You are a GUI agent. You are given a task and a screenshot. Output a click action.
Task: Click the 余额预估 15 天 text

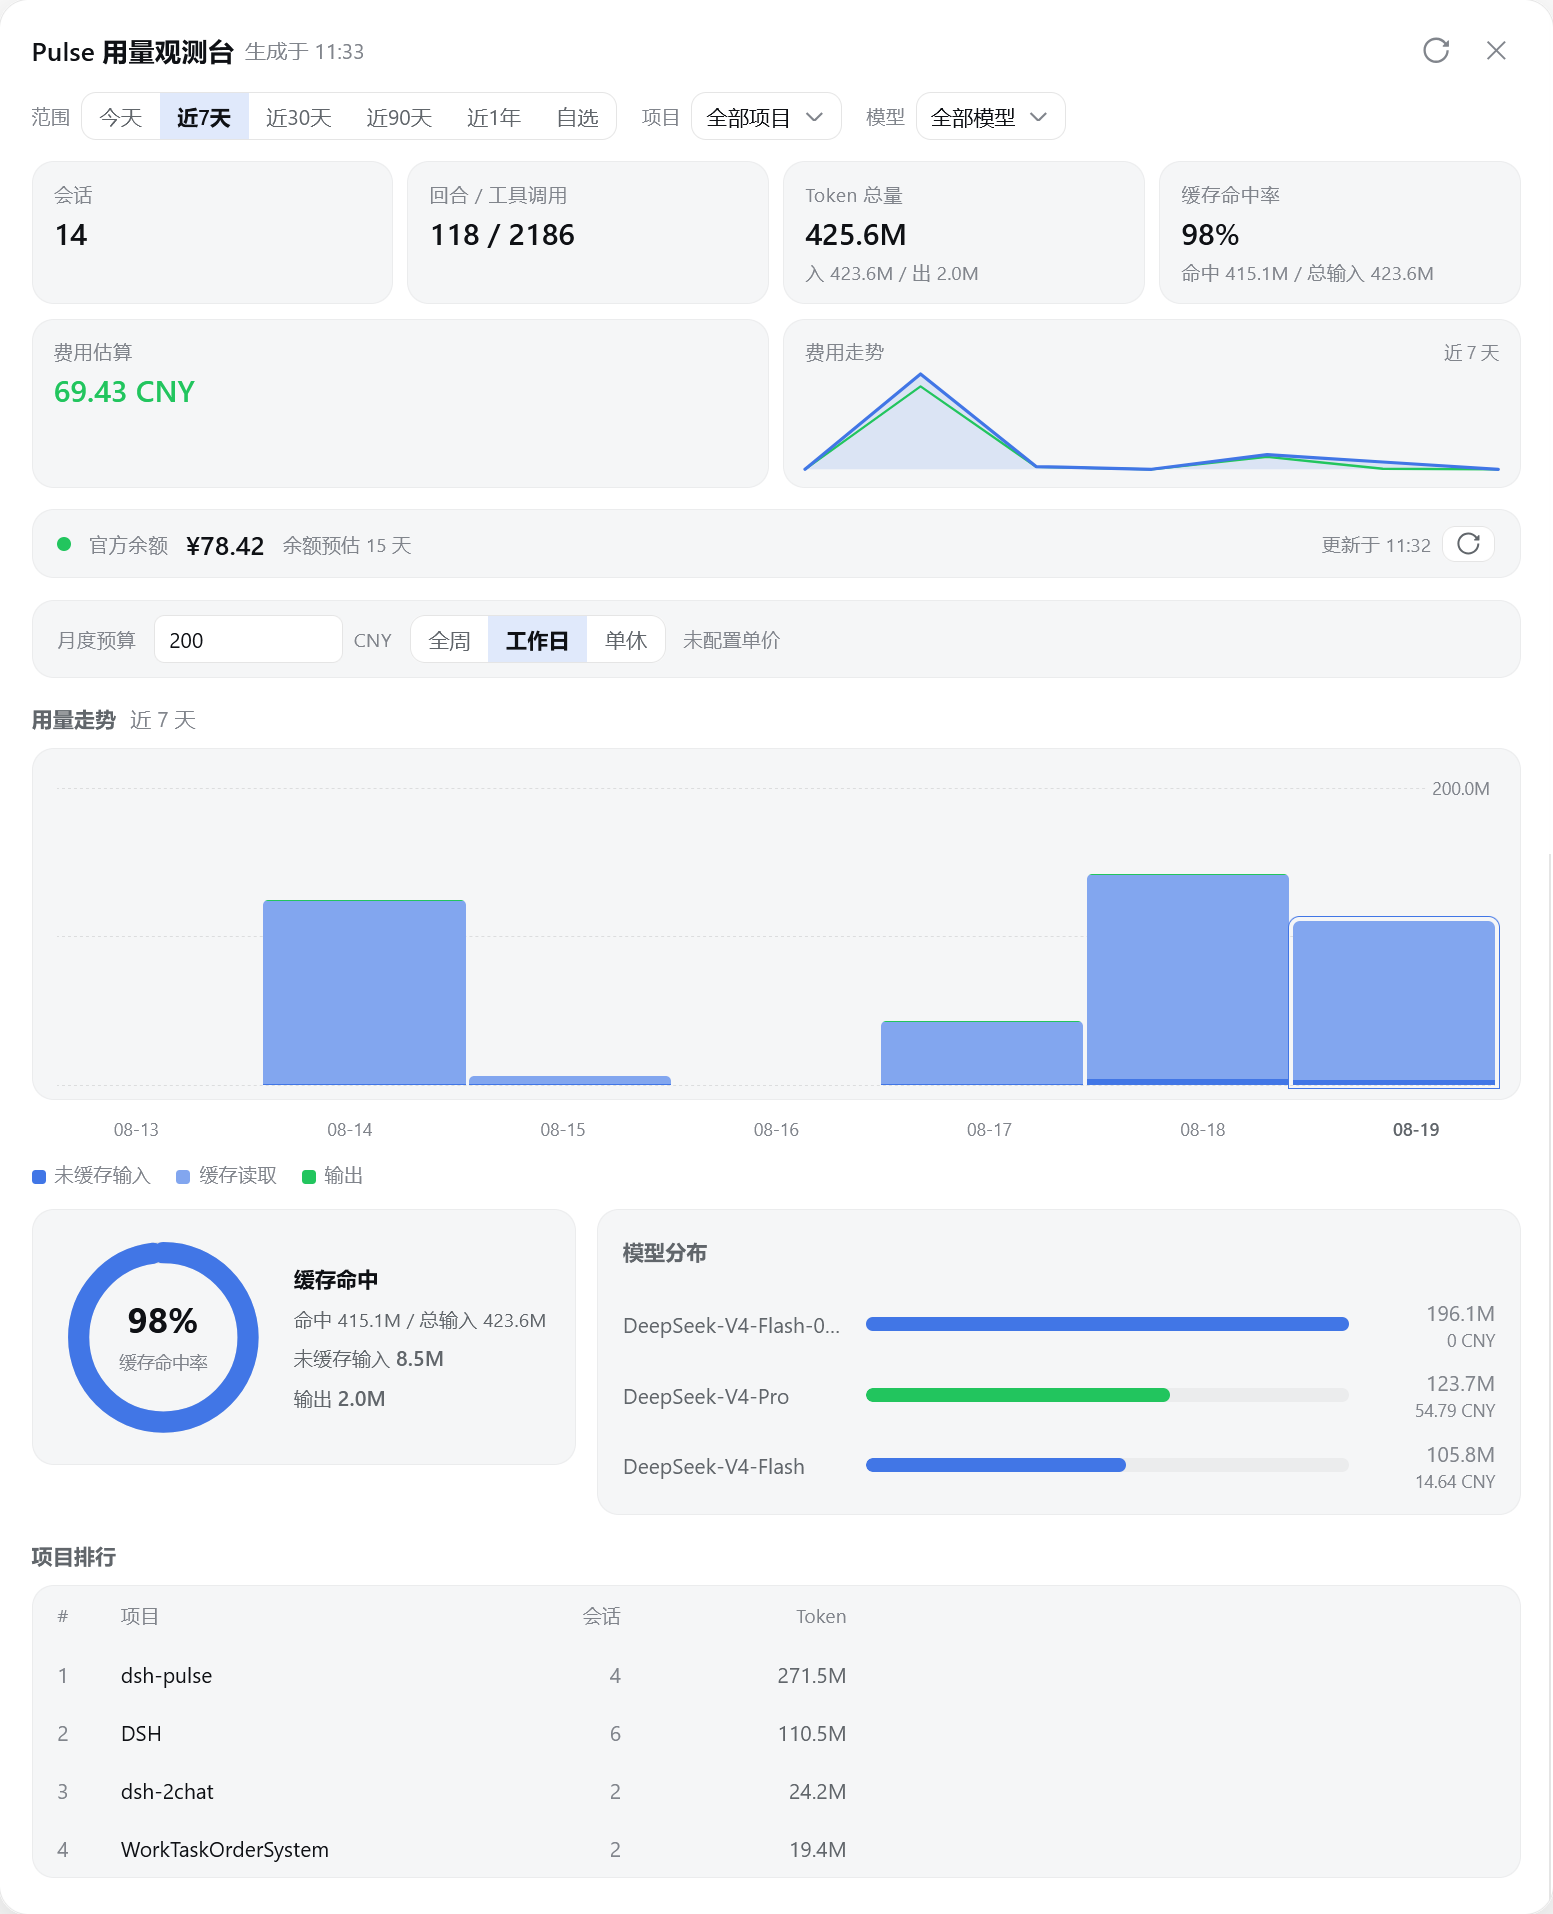tap(347, 546)
